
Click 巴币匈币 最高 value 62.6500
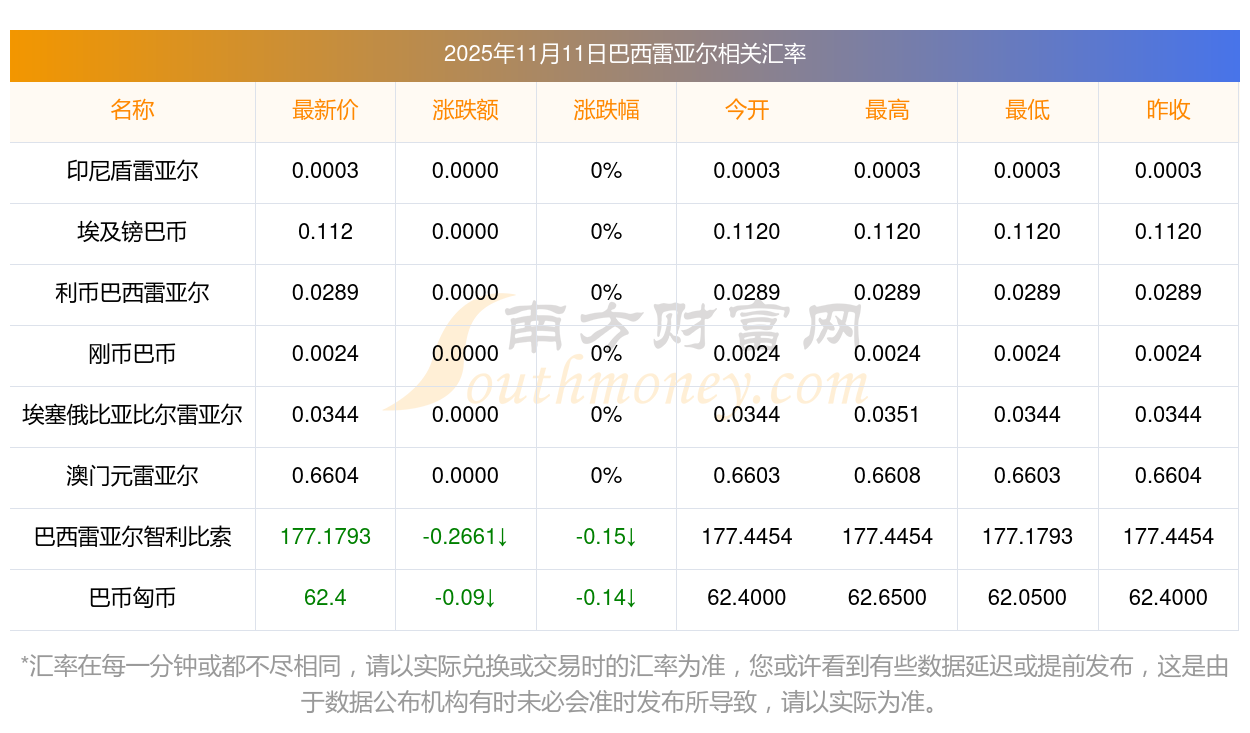point(887,598)
